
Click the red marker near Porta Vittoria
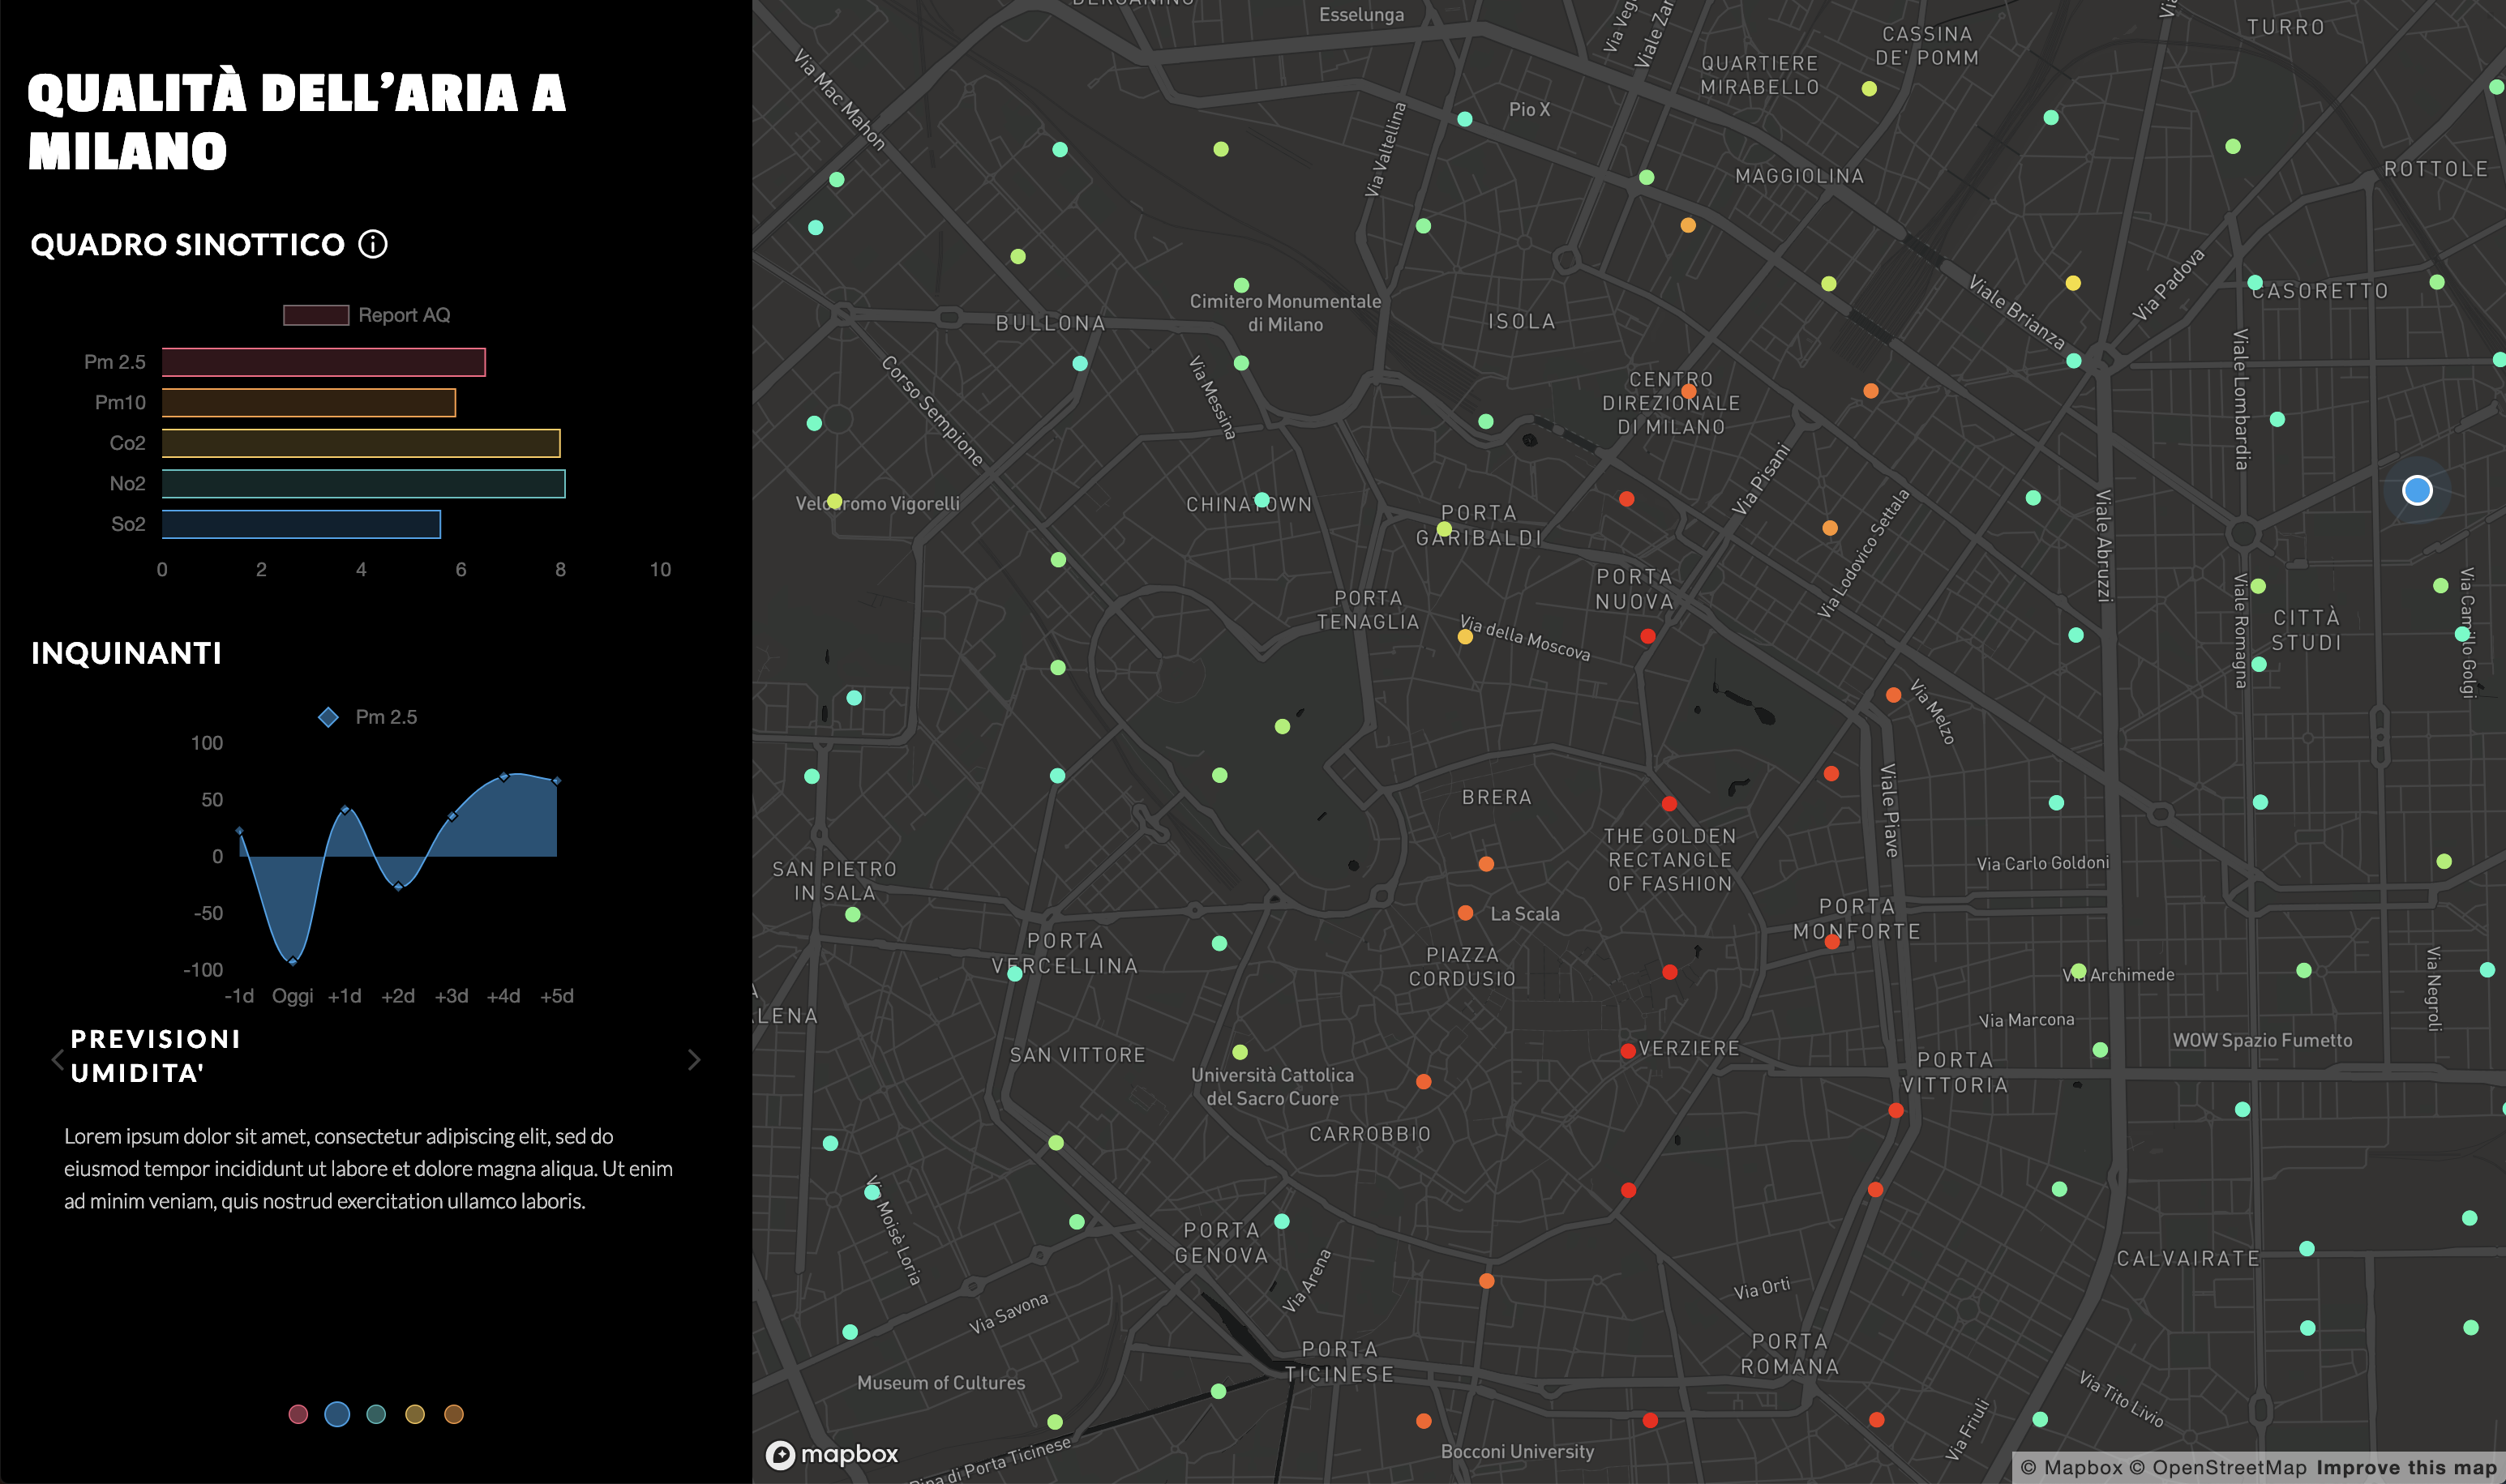coord(1896,1110)
